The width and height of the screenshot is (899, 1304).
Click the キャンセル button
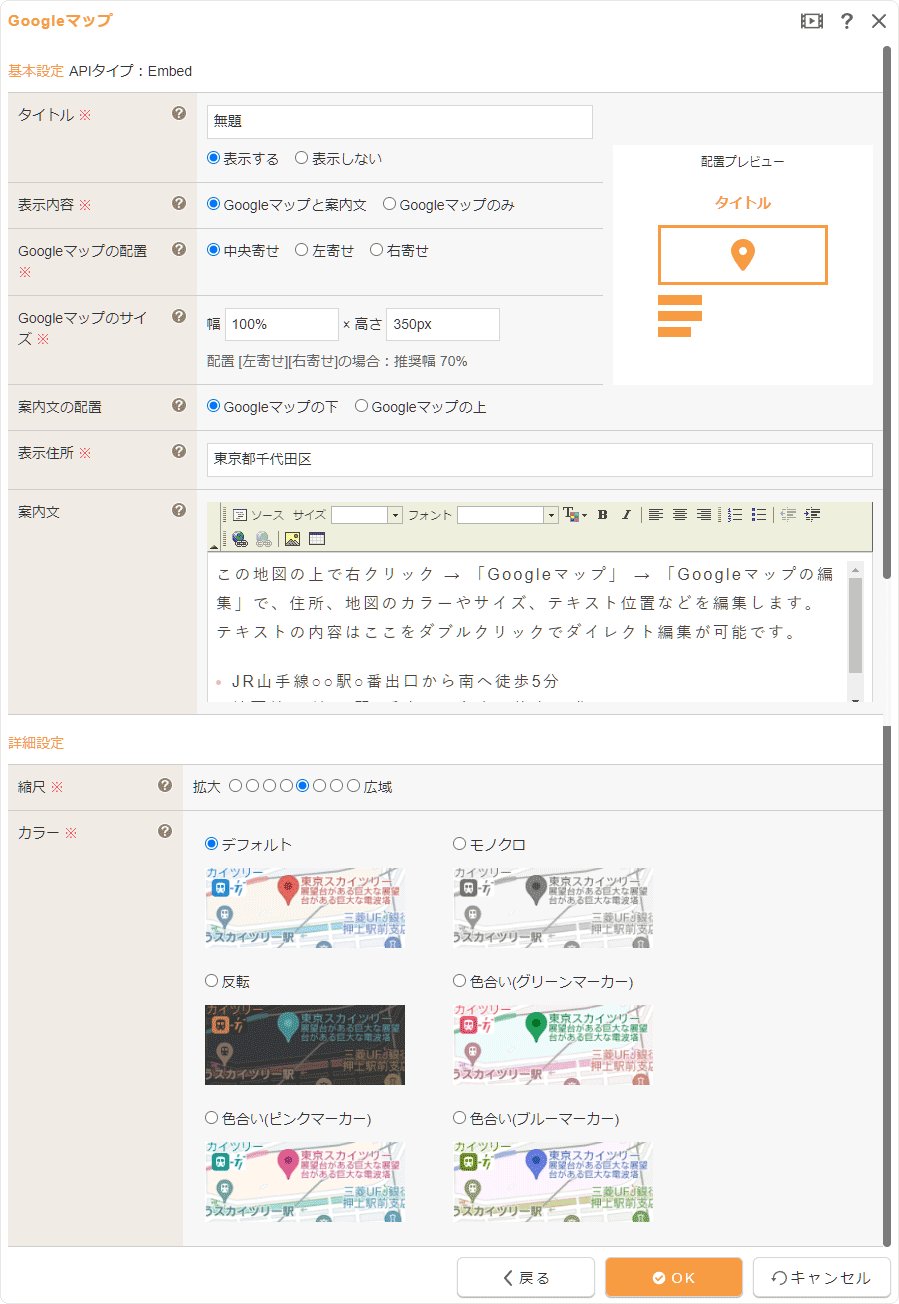822,1277
